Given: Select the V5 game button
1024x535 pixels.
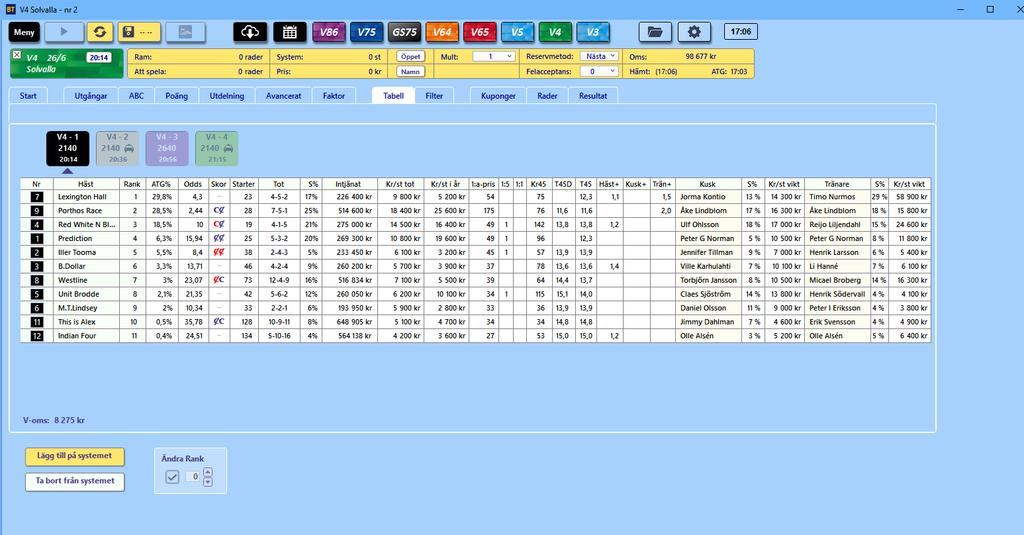Looking at the screenshot, I should coord(517,32).
